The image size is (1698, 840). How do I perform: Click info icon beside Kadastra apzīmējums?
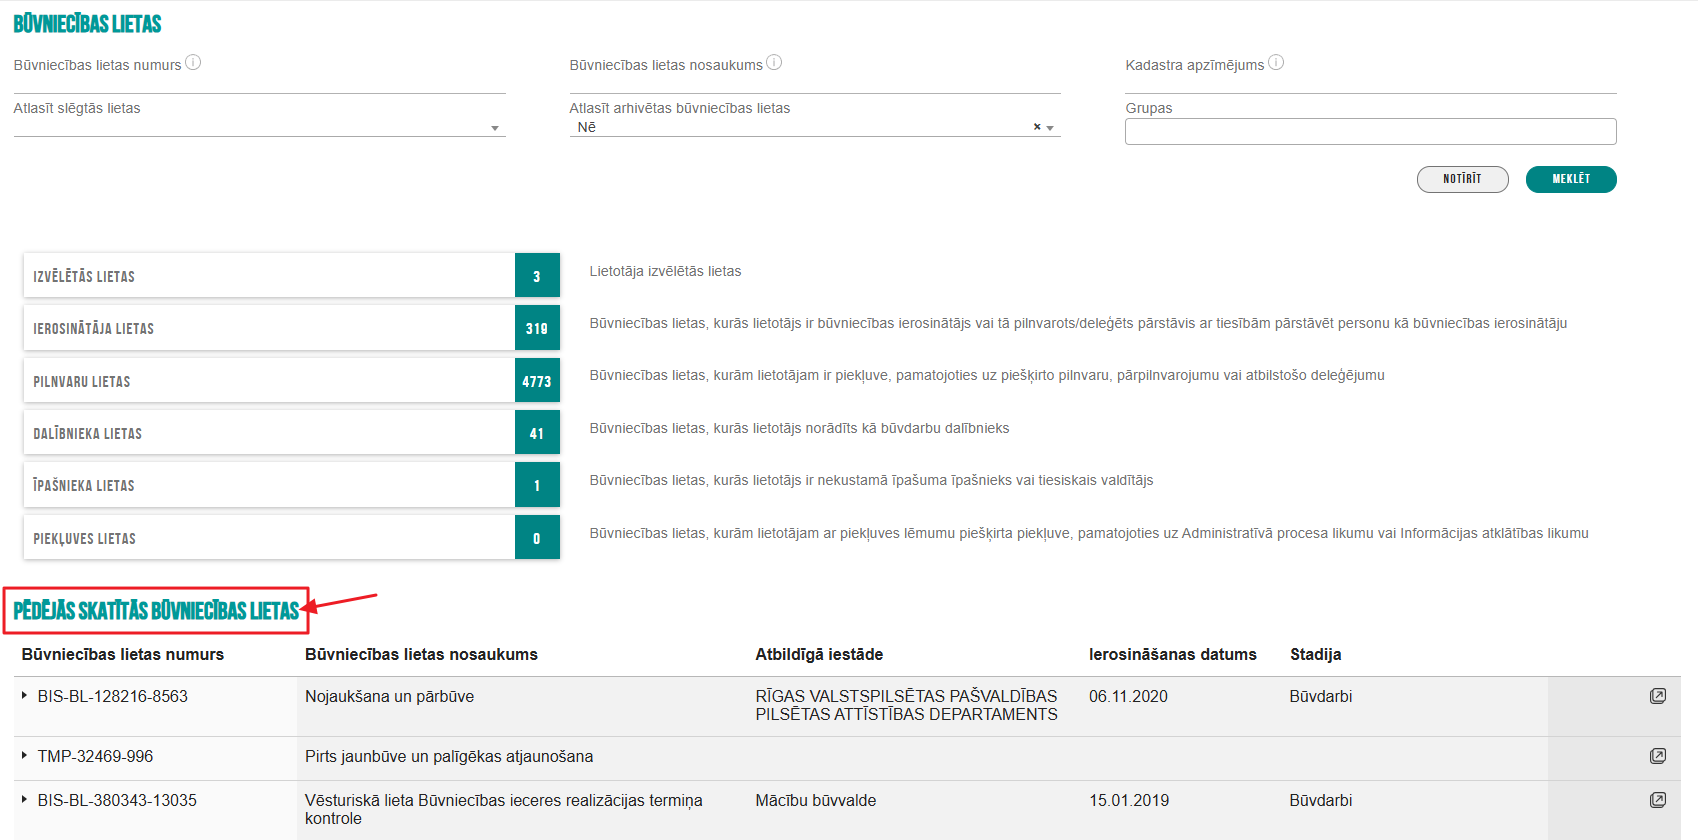1276,62
